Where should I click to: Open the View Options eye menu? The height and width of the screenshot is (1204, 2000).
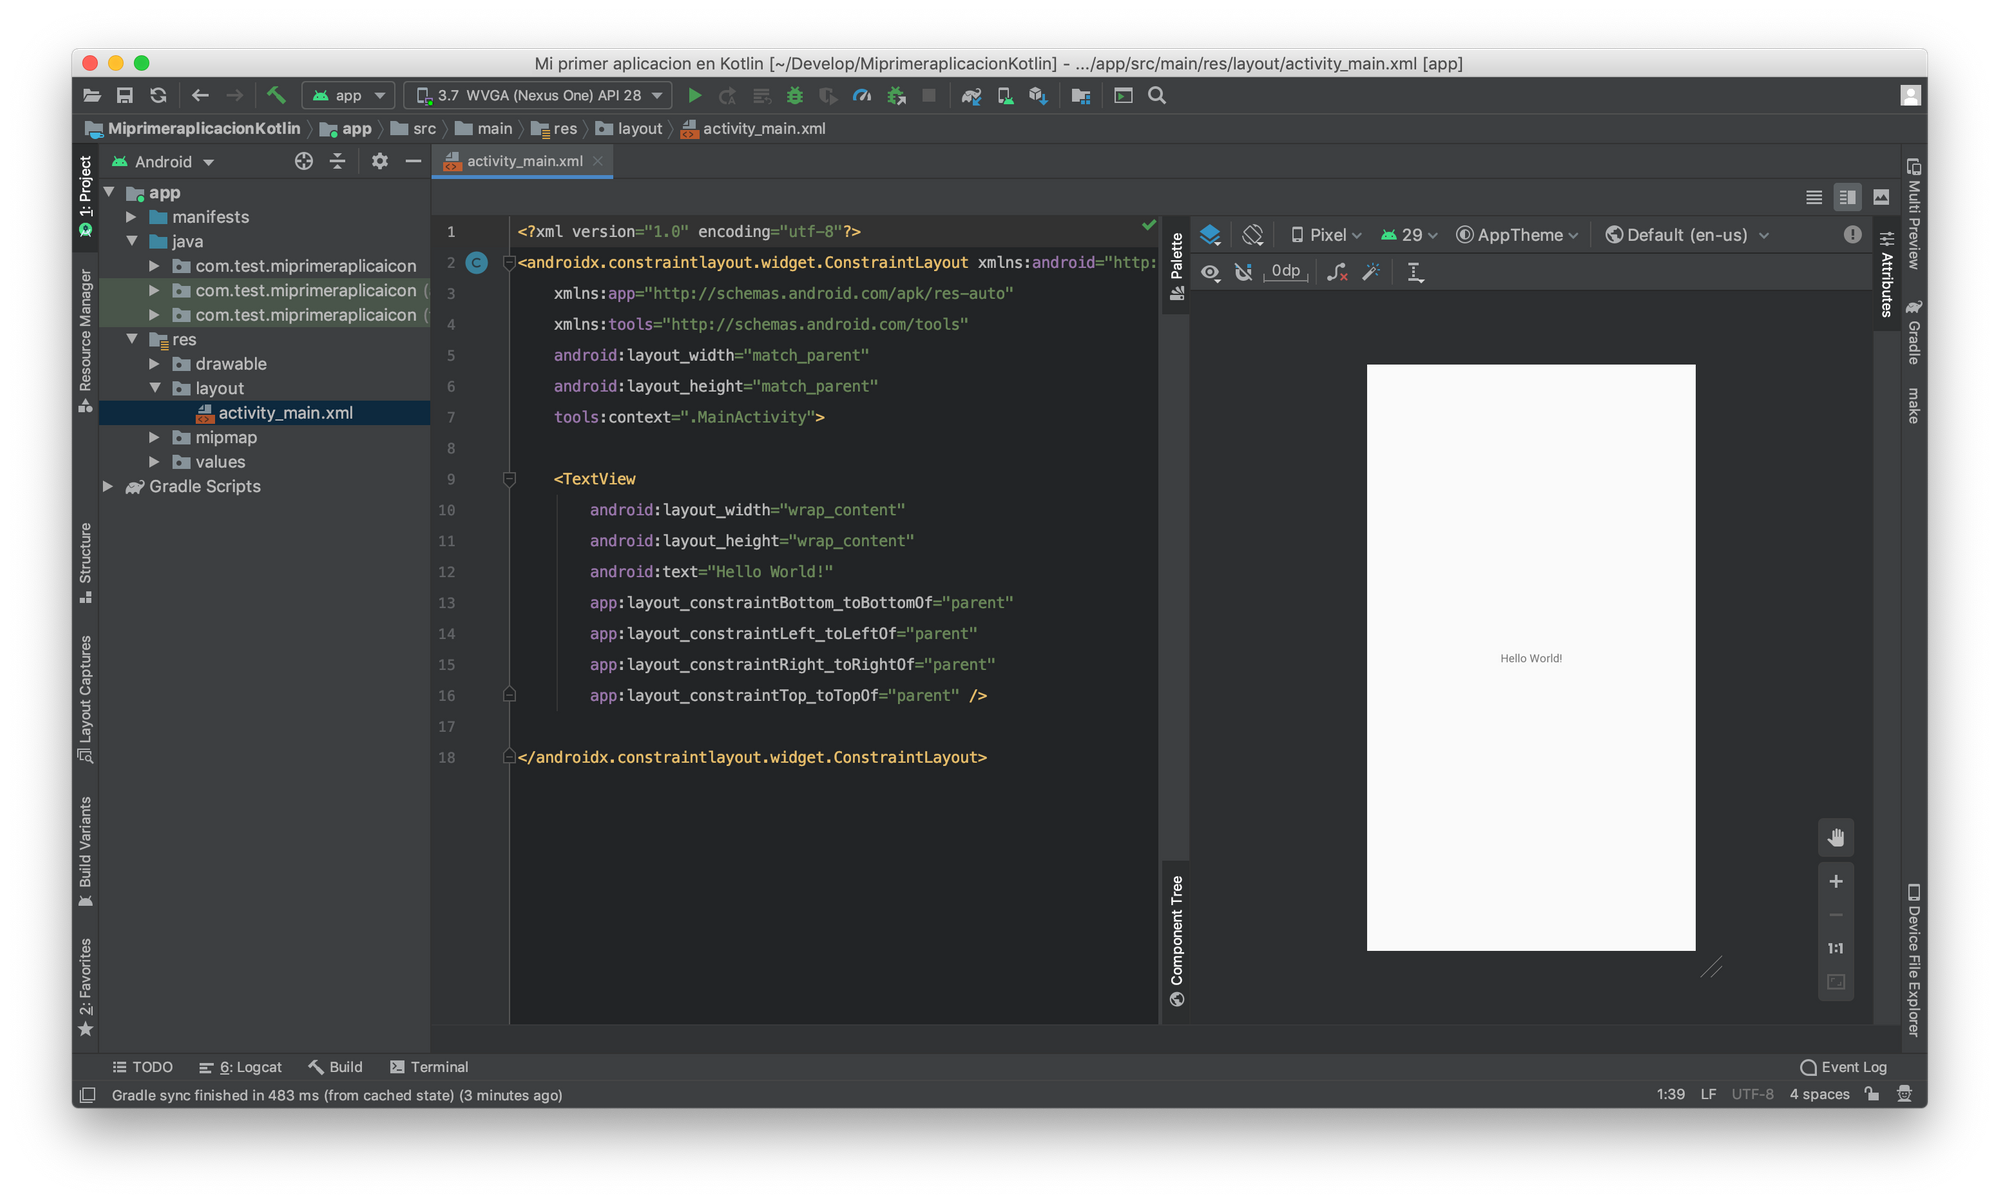click(1210, 272)
